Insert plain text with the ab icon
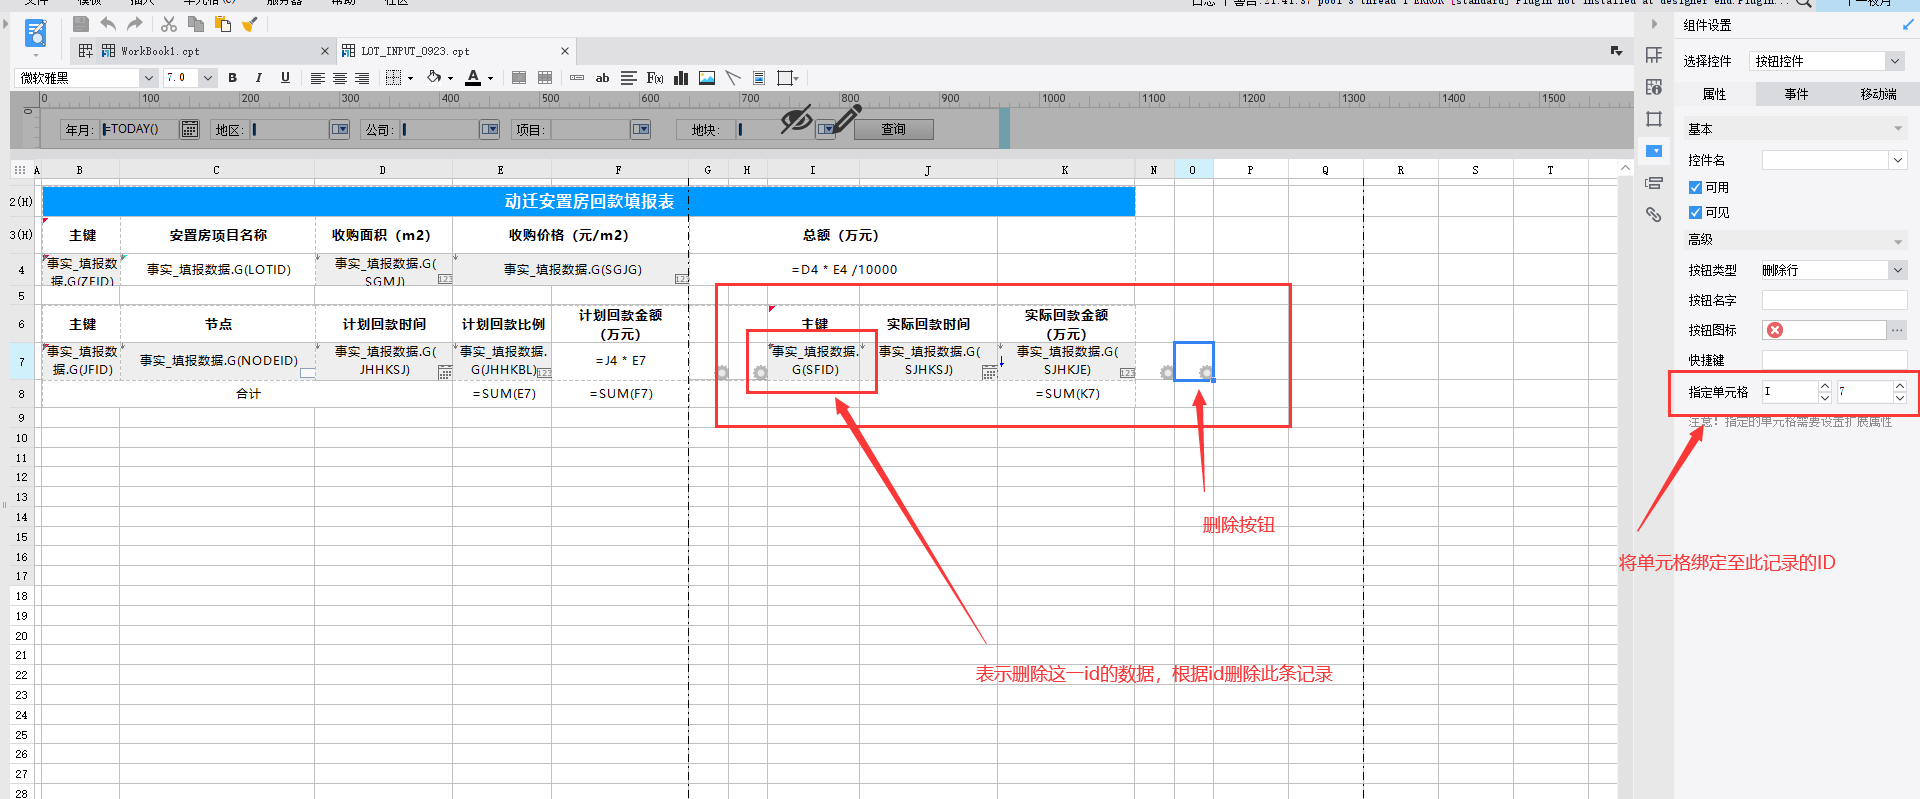 tap(602, 78)
